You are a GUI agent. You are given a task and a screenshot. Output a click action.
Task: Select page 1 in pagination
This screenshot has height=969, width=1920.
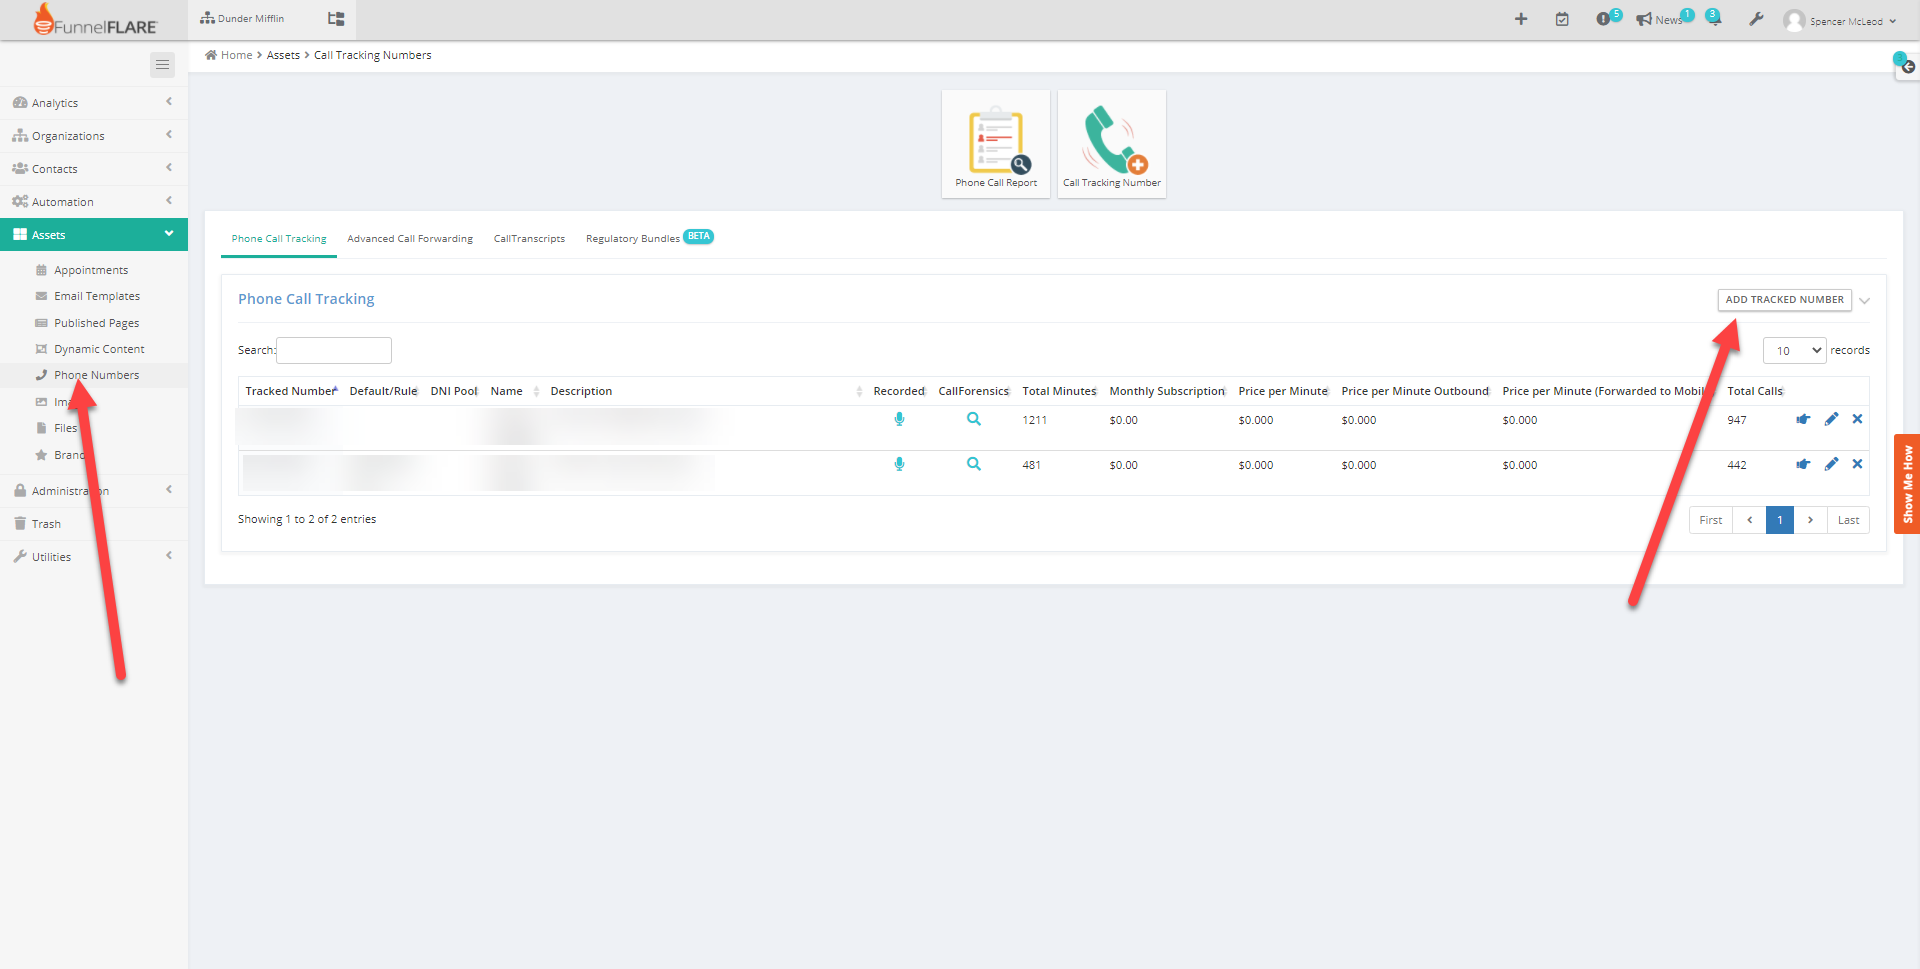(x=1780, y=520)
